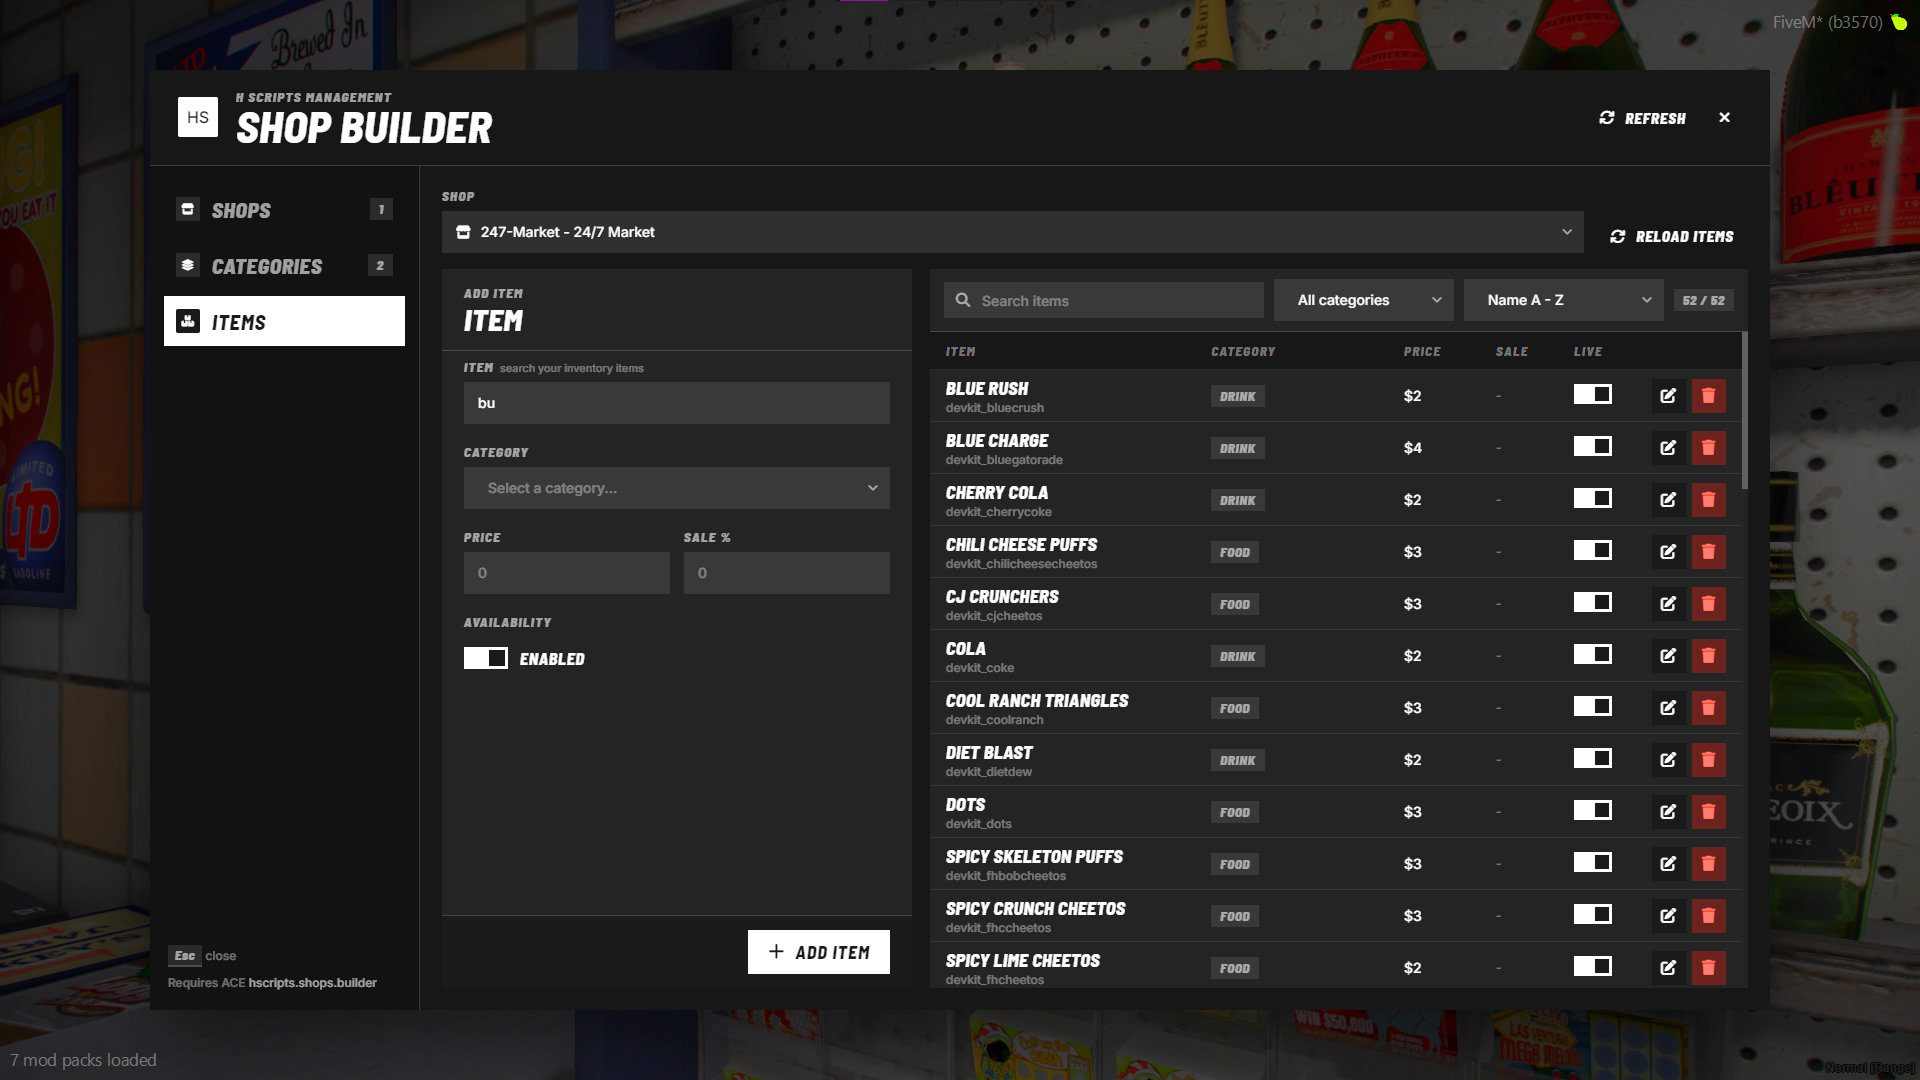This screenshot has width=1920, height=1080.
Task: Disable live status for Cola
Action: coord(1593,655)
